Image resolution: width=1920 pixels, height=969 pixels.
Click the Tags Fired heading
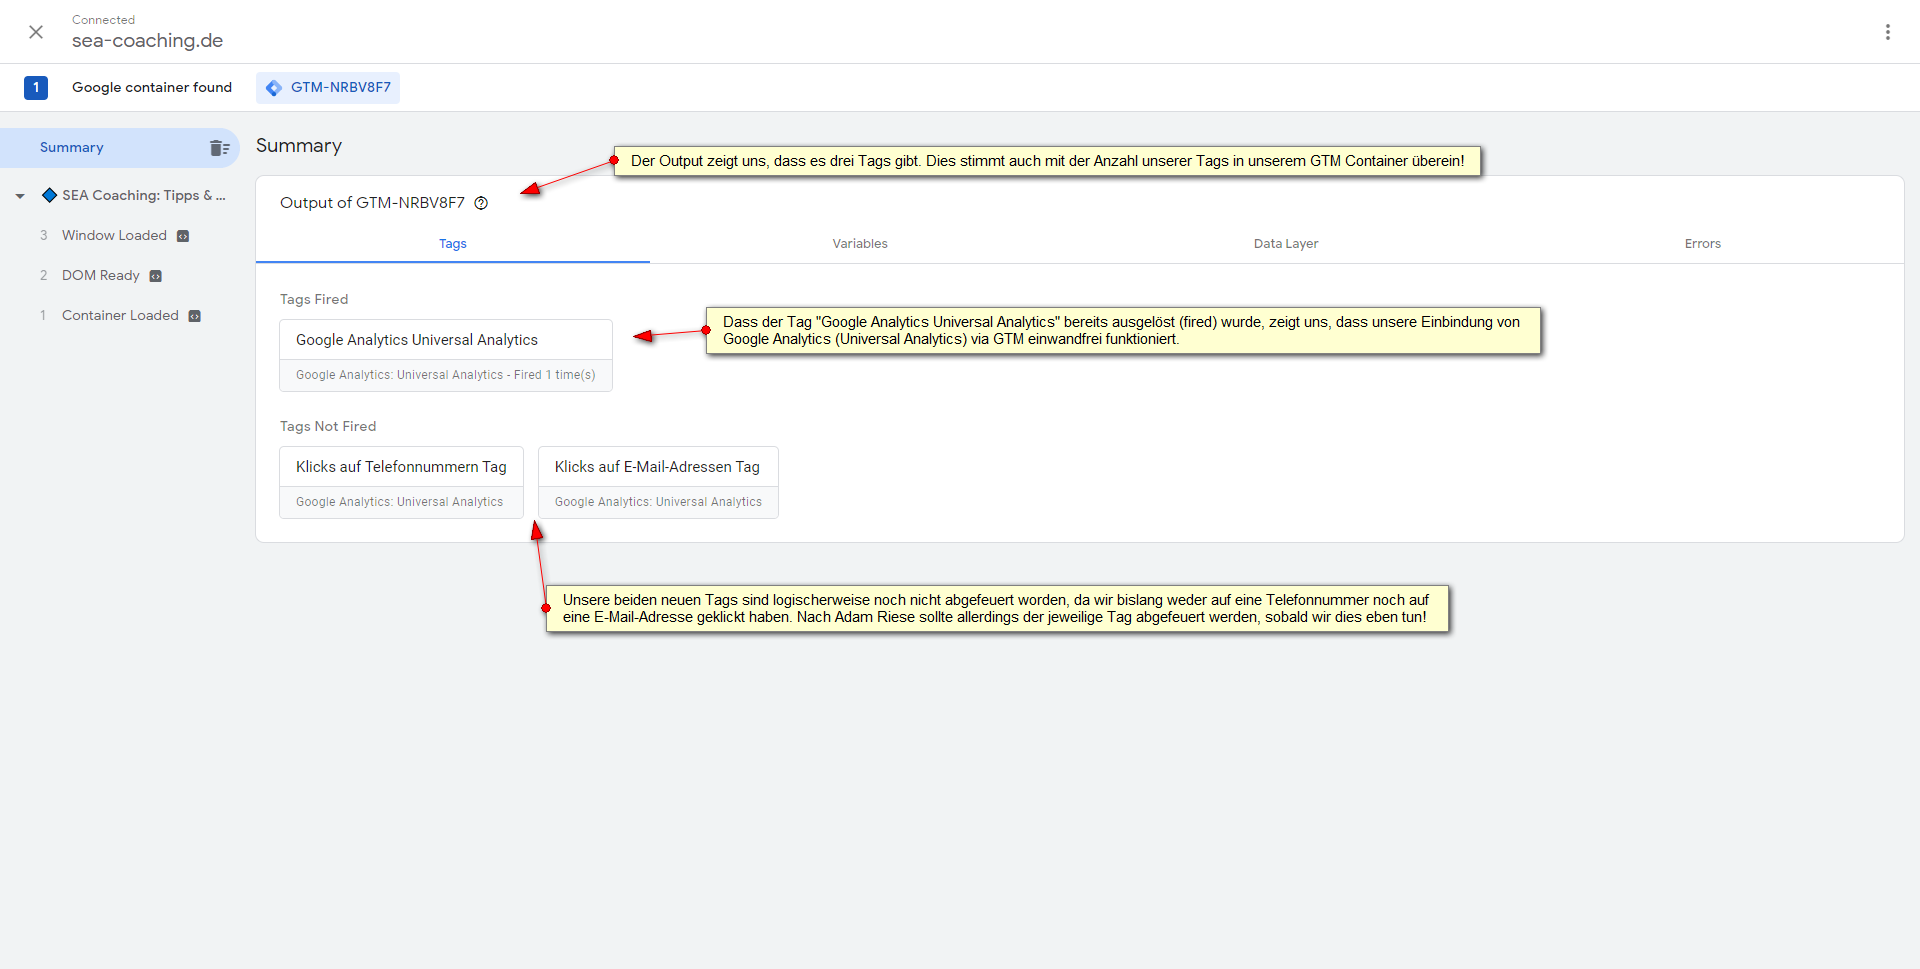pos(314,300)
